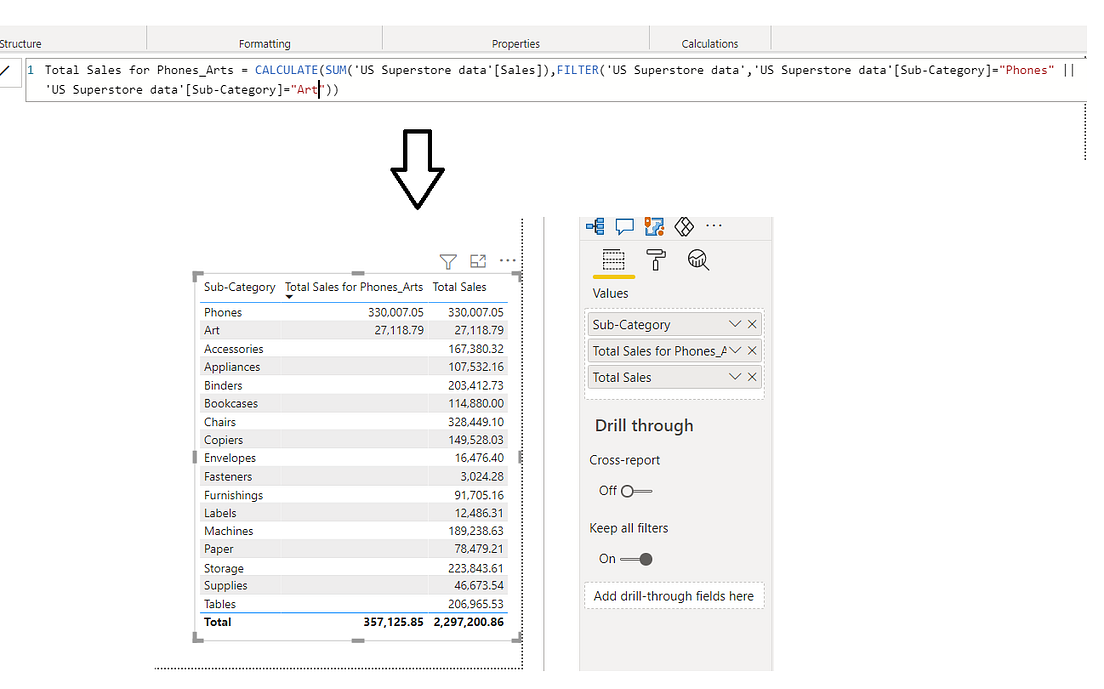Expand the Sub-Category field dropdown

[736, 323]
